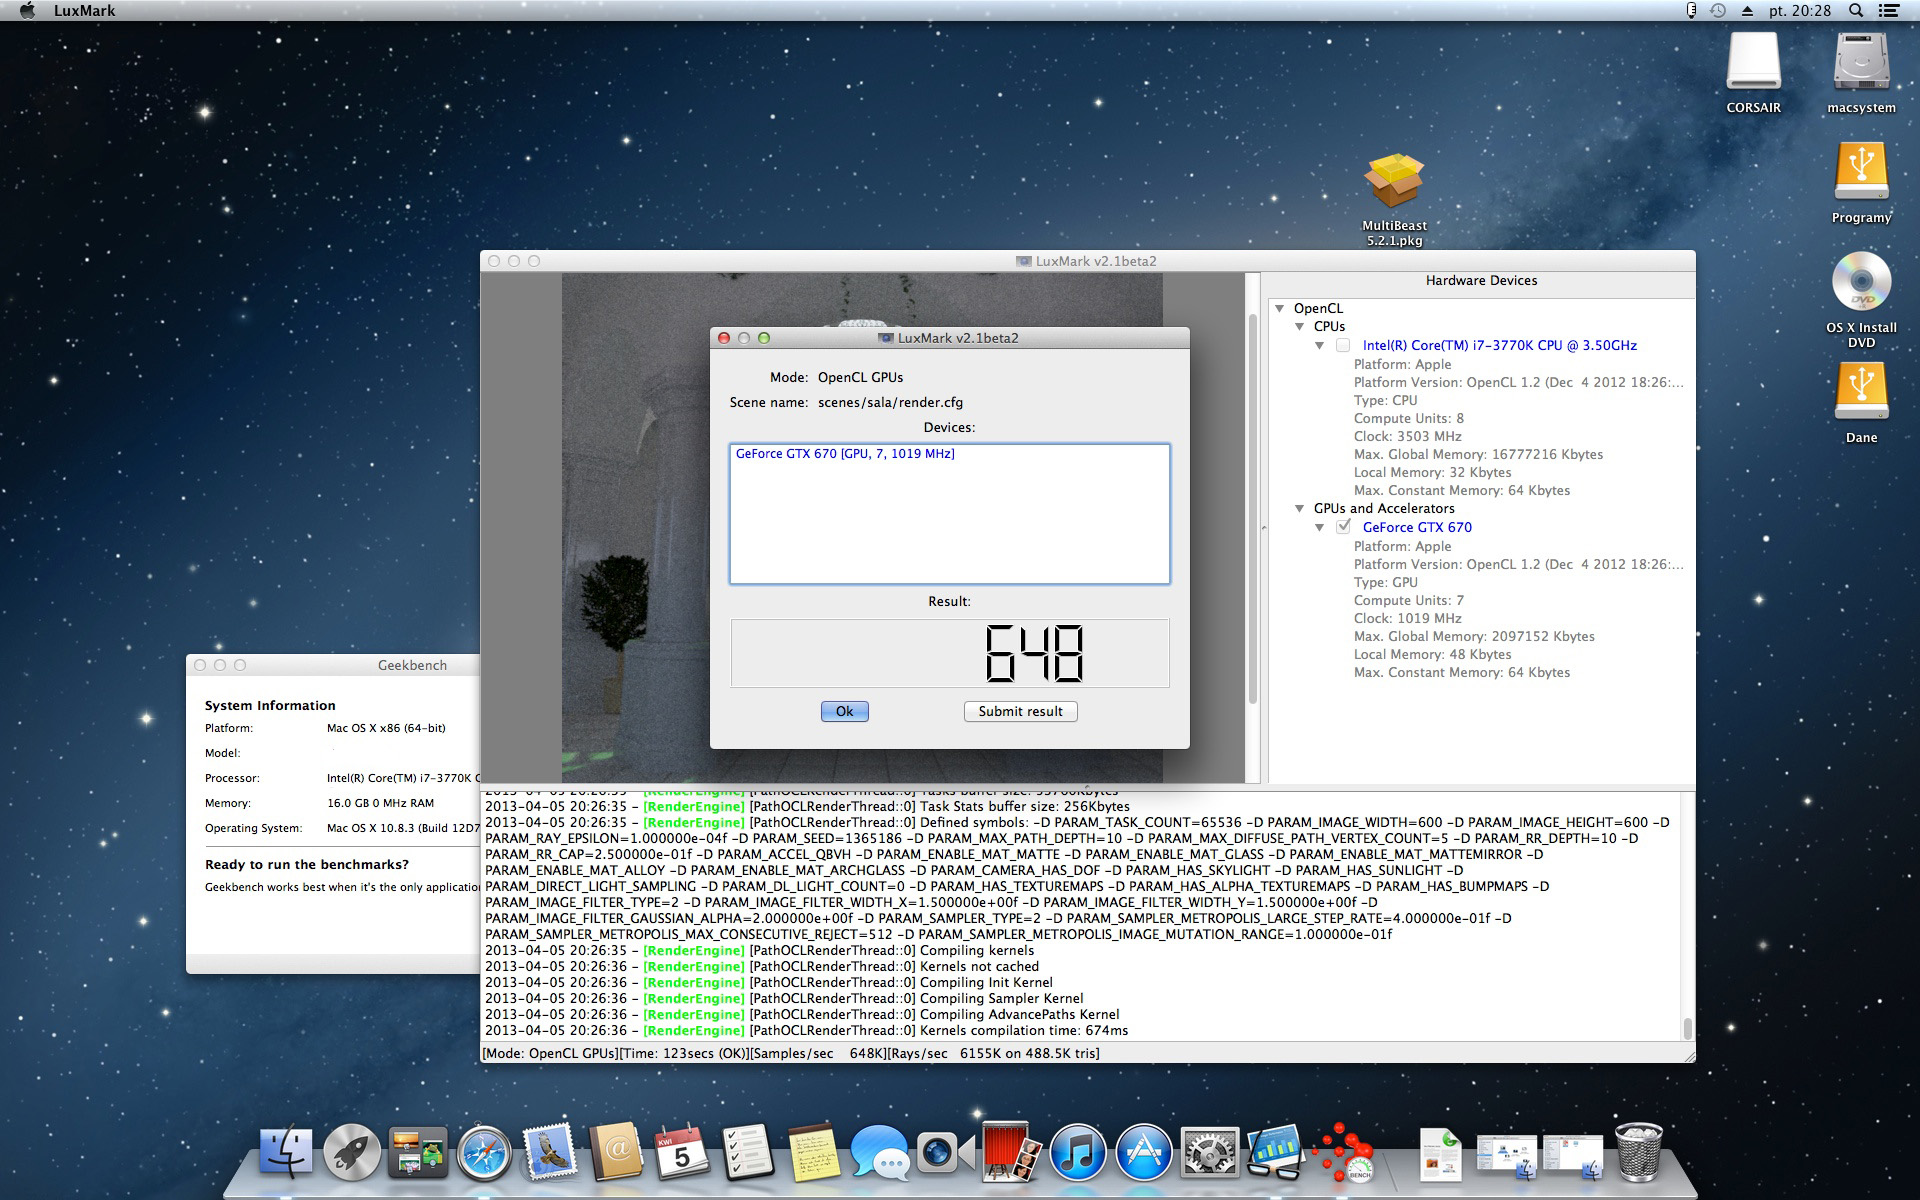Screen dimensions: 1920x1200
Task: Open iTunes from the Dock
Action: pos(1078,1153)
